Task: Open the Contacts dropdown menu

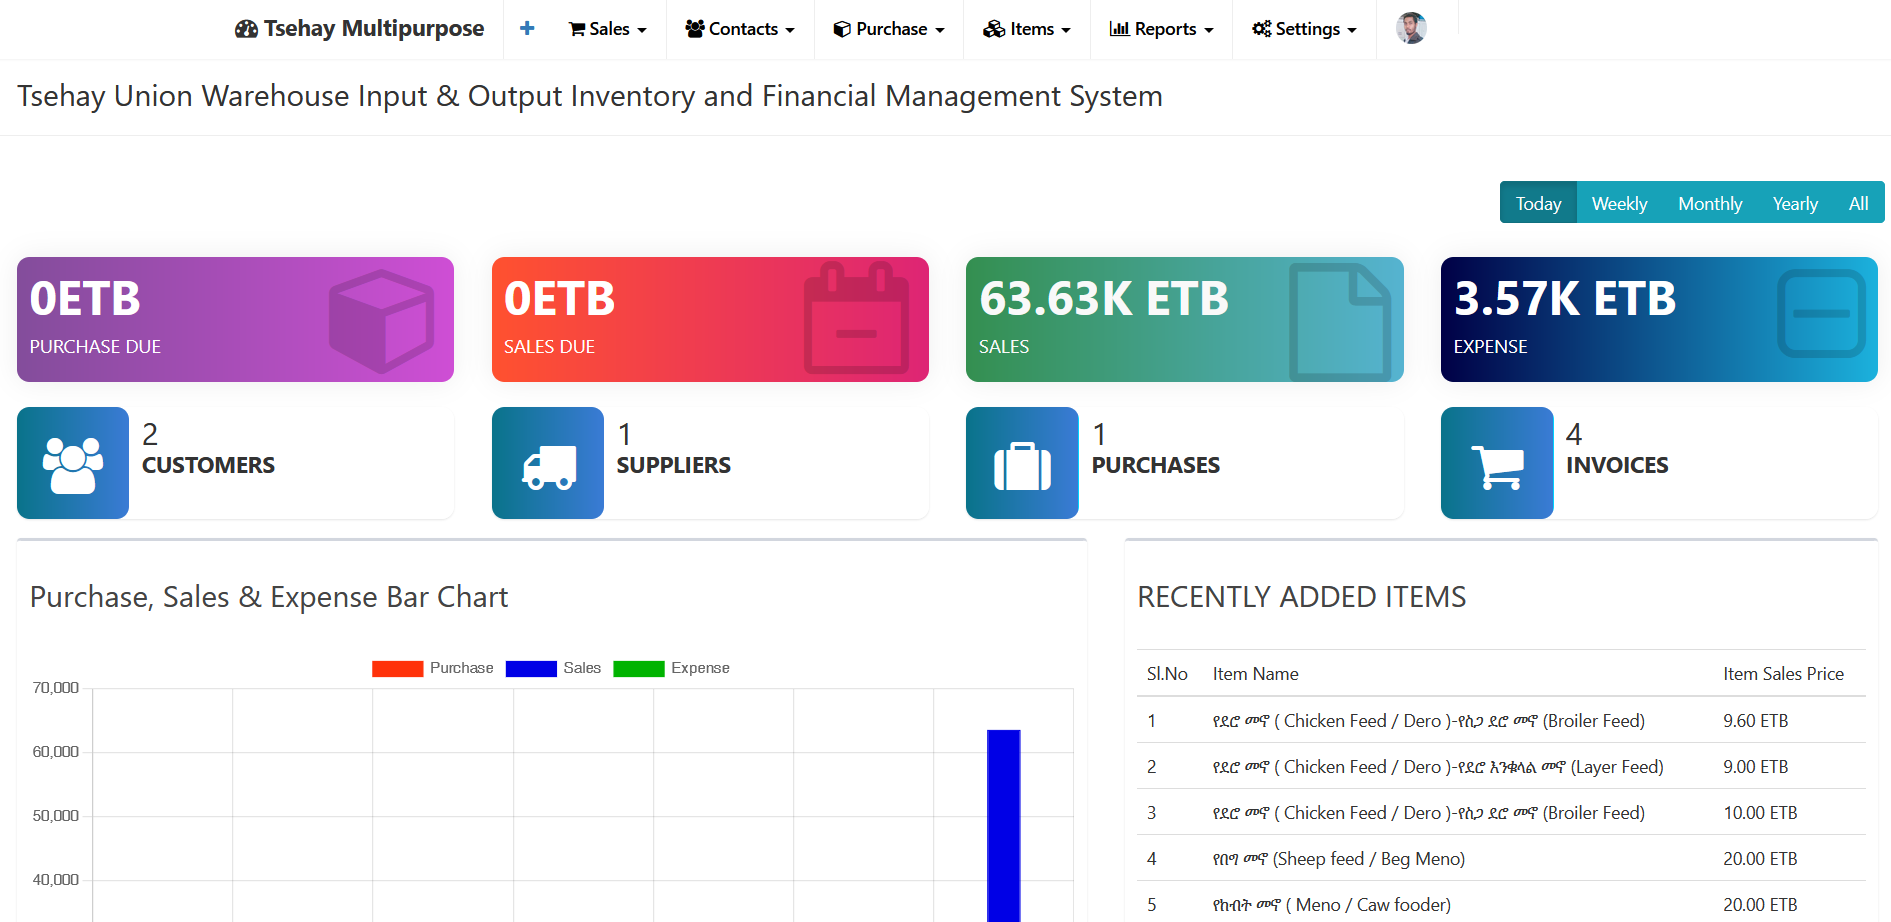Action: pos(740,29)
